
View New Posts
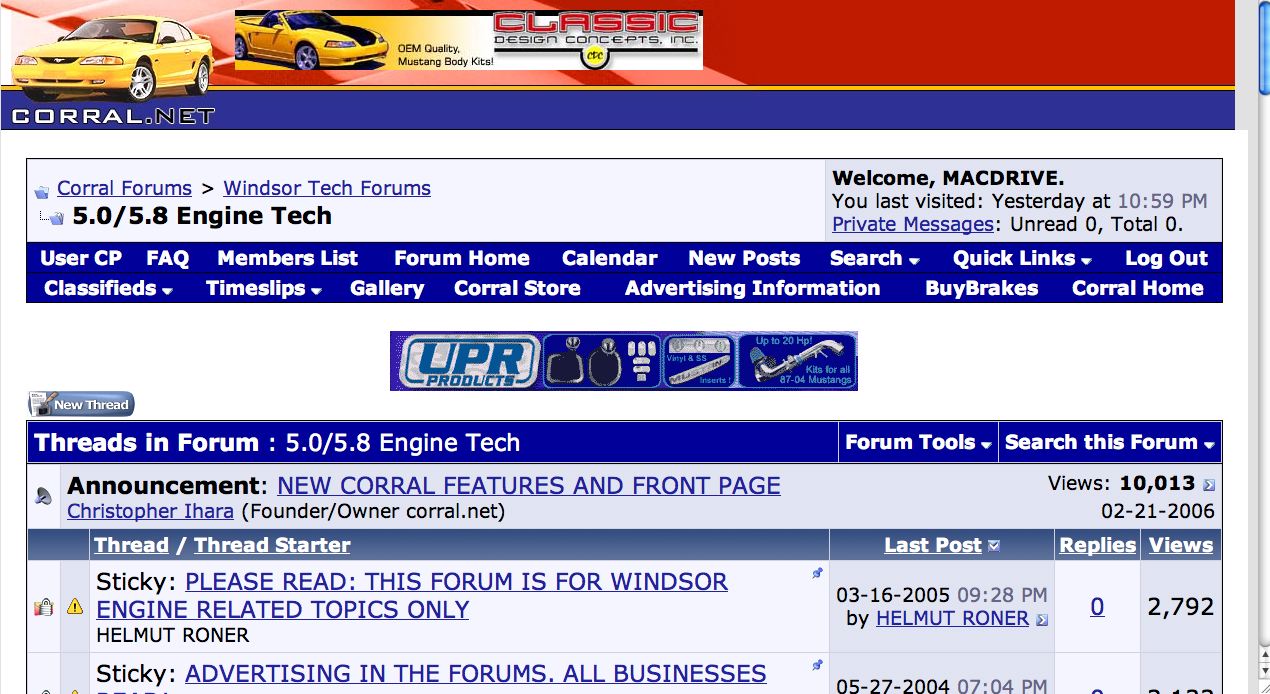[x=744, y=258]
